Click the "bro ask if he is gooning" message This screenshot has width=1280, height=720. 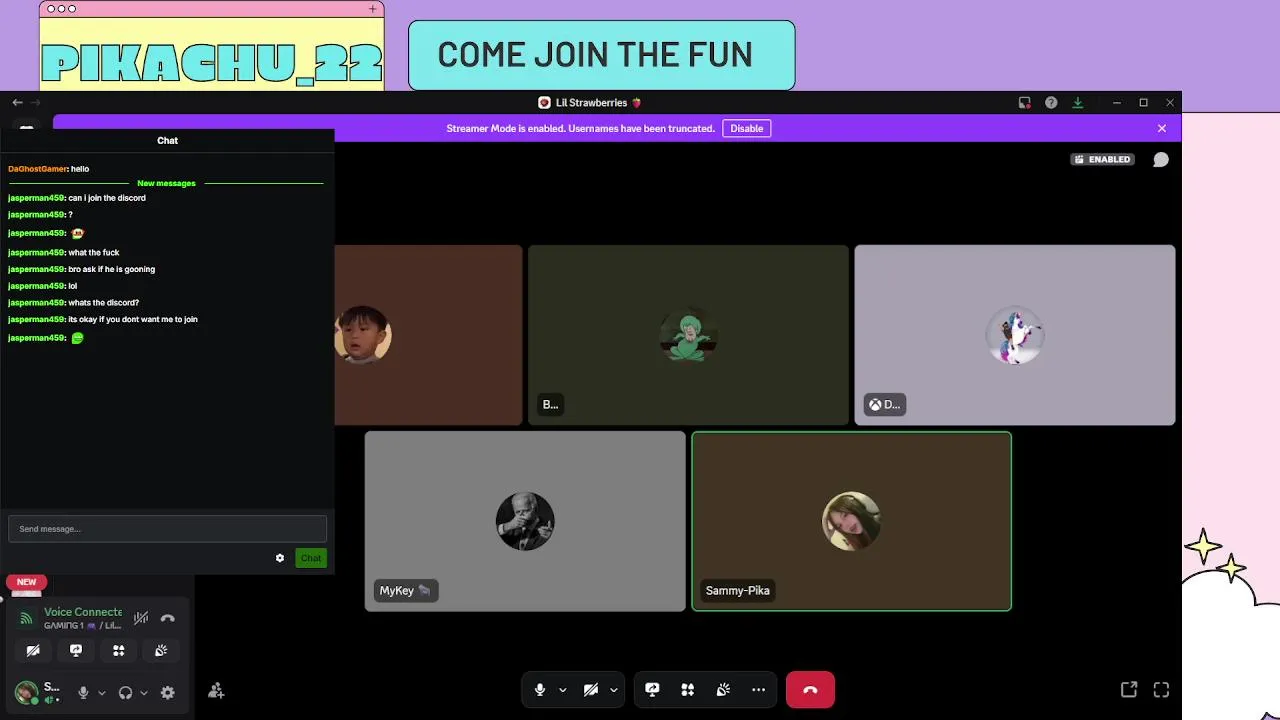[x=111, y=269]
